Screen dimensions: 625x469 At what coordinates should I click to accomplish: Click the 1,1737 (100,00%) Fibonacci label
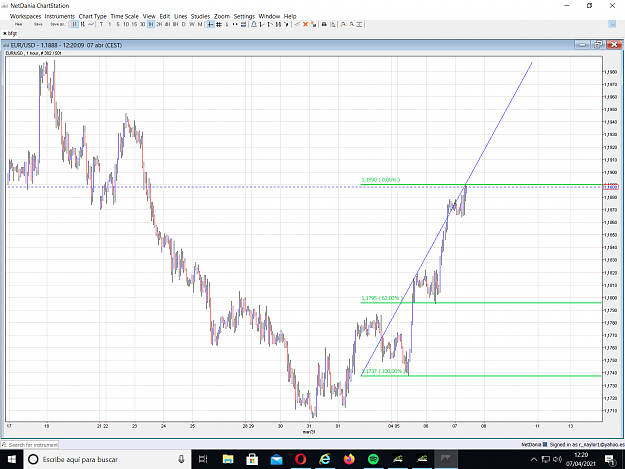[x=383, y=371]
